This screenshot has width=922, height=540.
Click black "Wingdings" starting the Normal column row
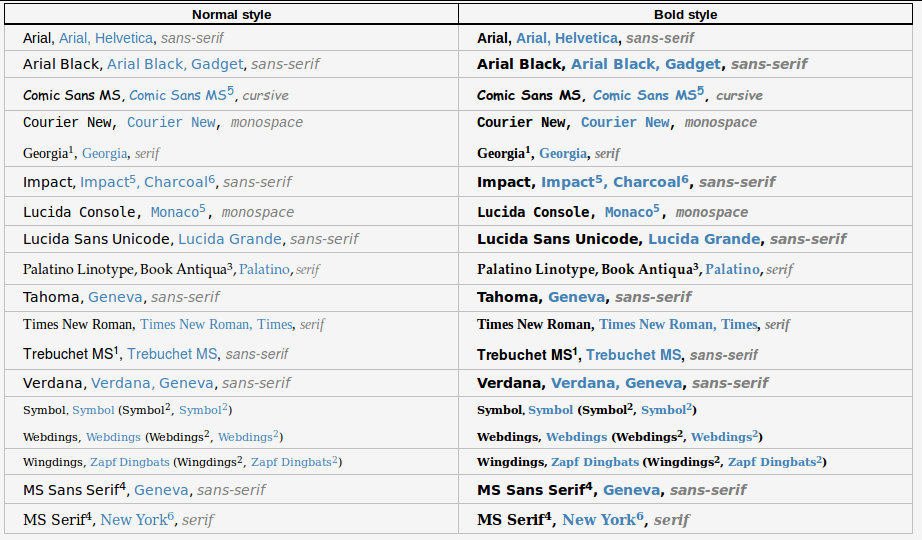click(52, 462)
